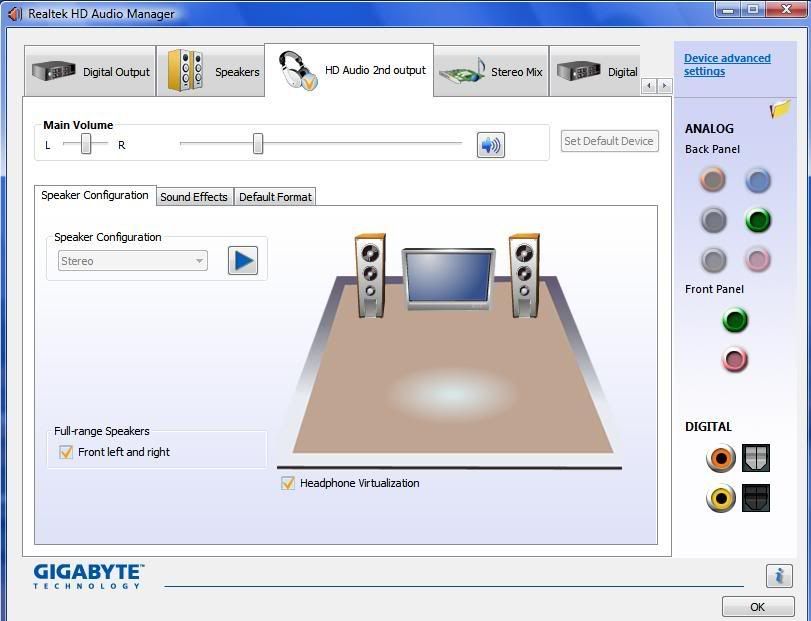Image resolution: width=811 pixels, height=621 pixels.
Task: Open the Sound Effects tab
Action: pyautogui.click(x=194, y=197)
